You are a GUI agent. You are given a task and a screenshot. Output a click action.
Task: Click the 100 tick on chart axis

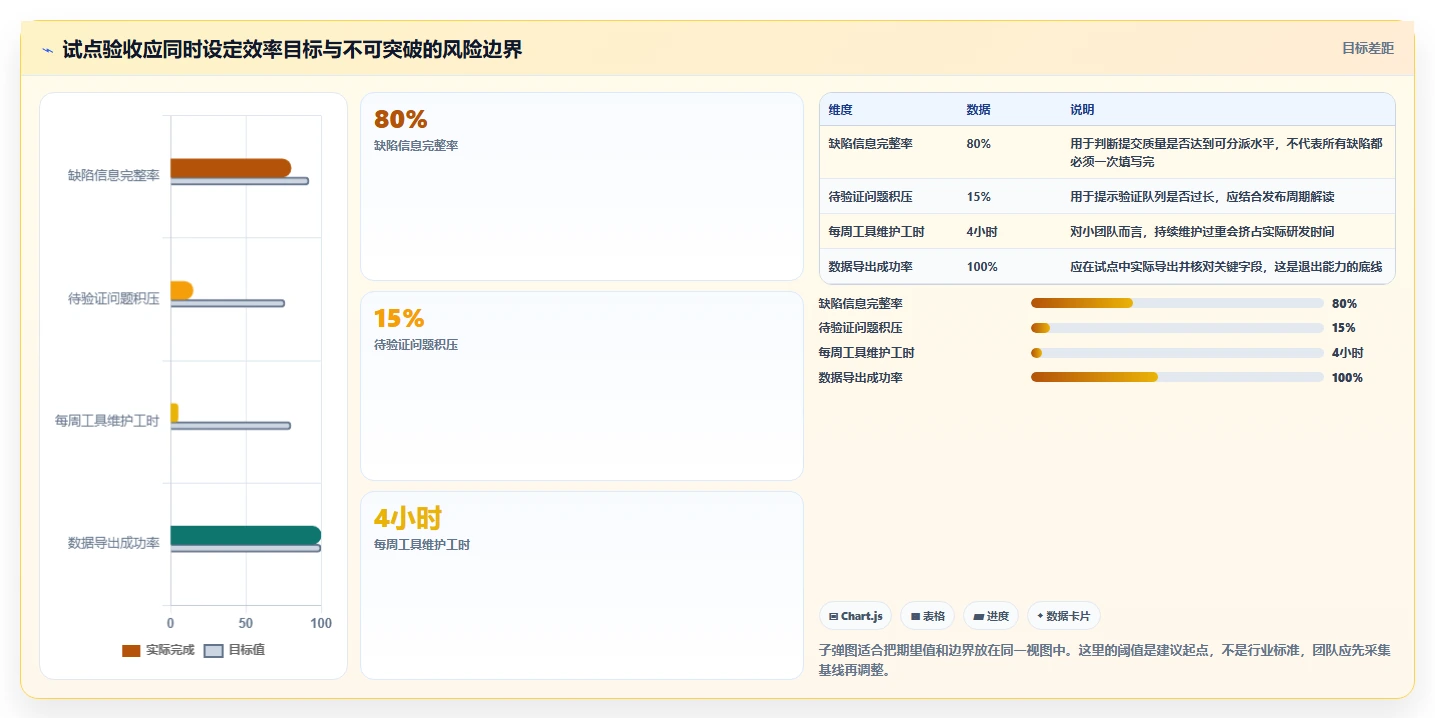click(x=321, y=623)
